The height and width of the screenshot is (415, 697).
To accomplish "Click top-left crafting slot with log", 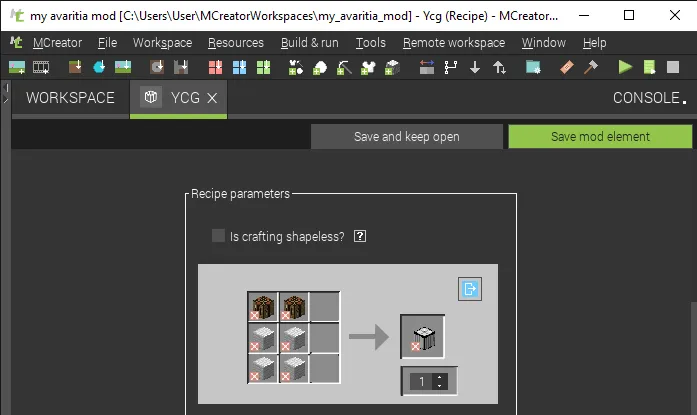I will coord(263,307).
